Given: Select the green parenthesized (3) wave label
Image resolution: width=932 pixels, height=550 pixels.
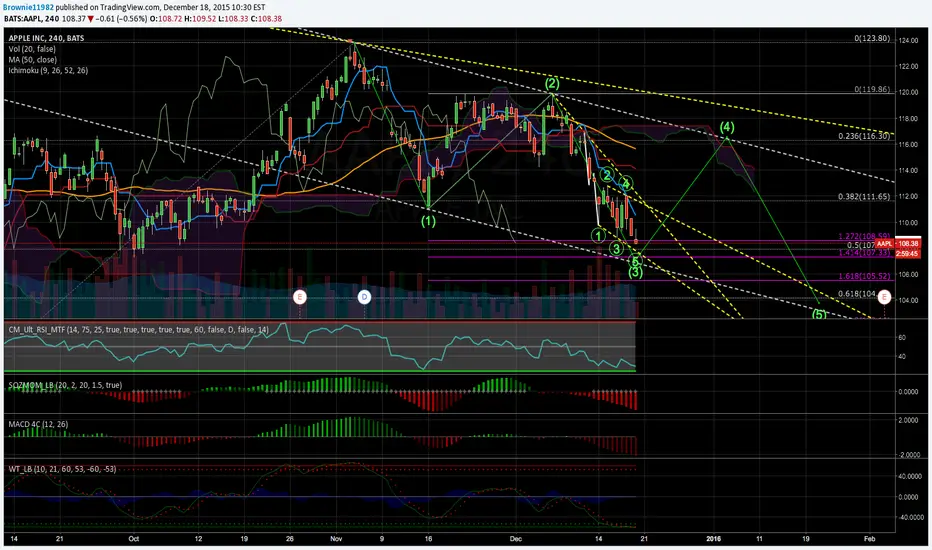Looking at the screenshot, I should pyautogui.click(x=636, y=273).
